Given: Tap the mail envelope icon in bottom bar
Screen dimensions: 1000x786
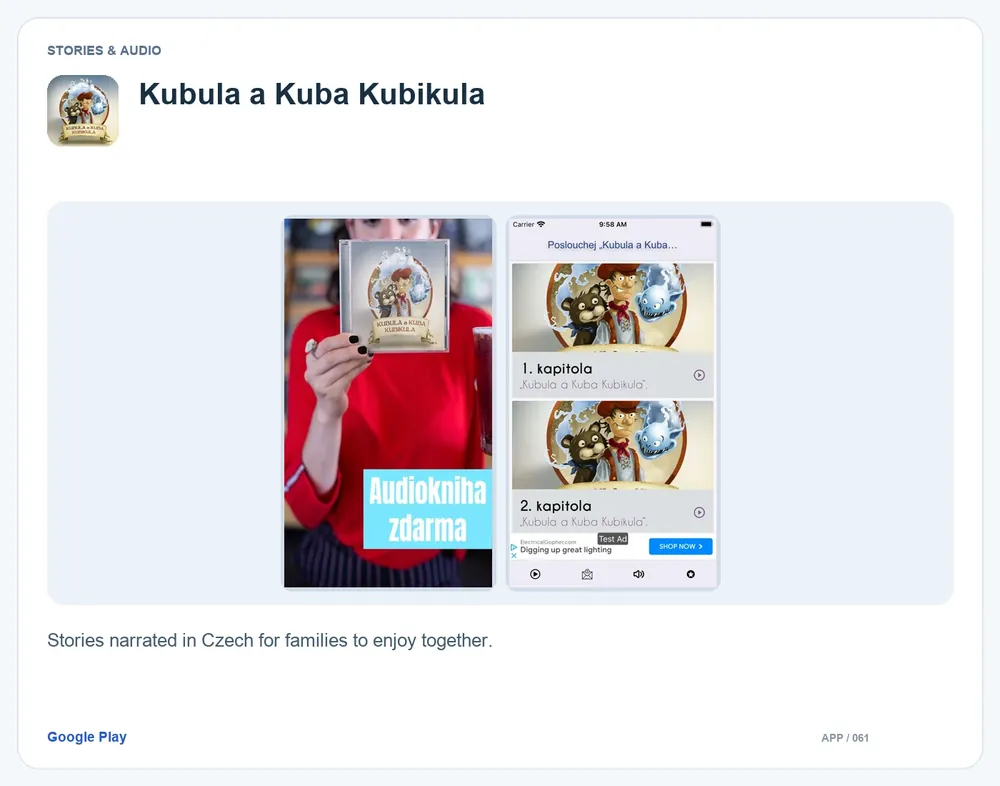Looking at the screenshot, I should pyautogui.click(x=587, y=574).
